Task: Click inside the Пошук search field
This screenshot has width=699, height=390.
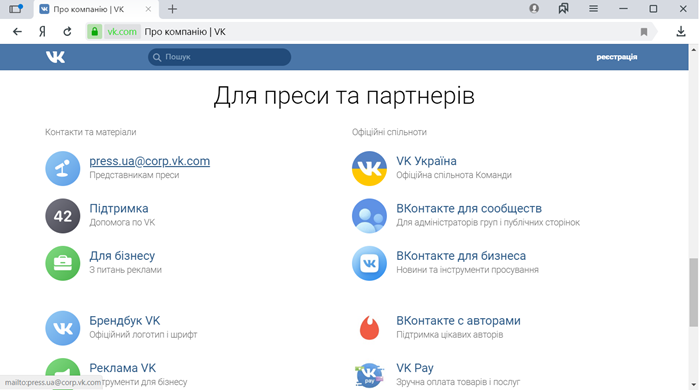Action: (219, 57)
